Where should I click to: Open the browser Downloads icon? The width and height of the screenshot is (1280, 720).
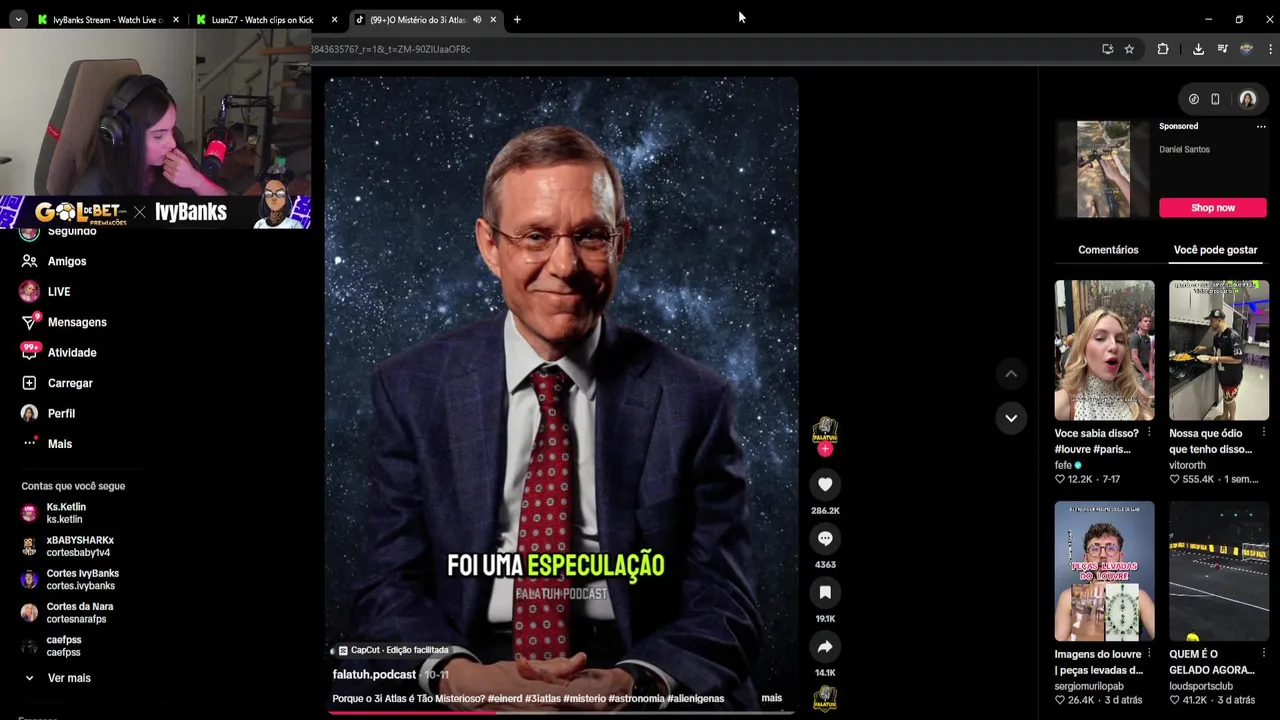click(x=1198, y=49)
